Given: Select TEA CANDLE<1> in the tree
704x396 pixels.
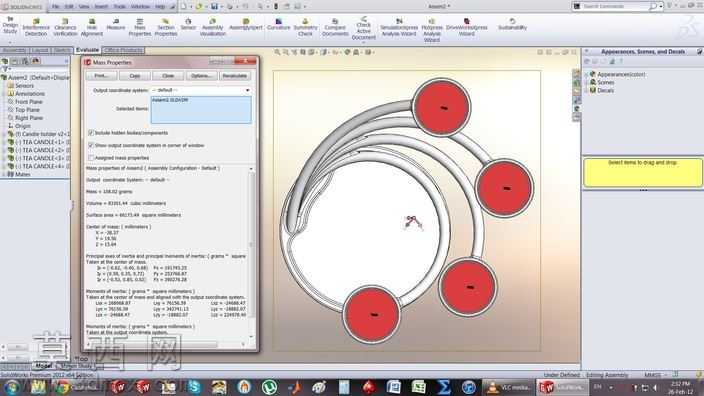Looking at the screenshot, I should (x=43, y=142).
